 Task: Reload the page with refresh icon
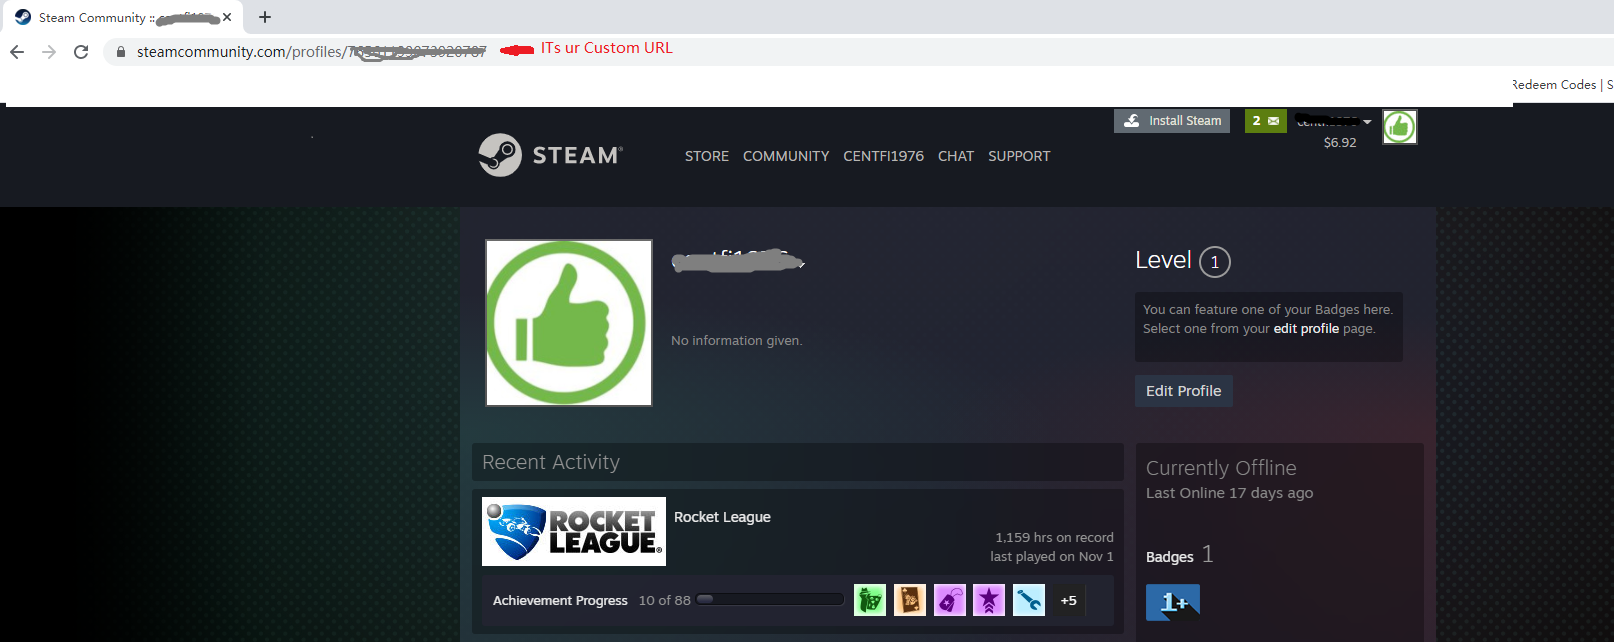point(81,52)
